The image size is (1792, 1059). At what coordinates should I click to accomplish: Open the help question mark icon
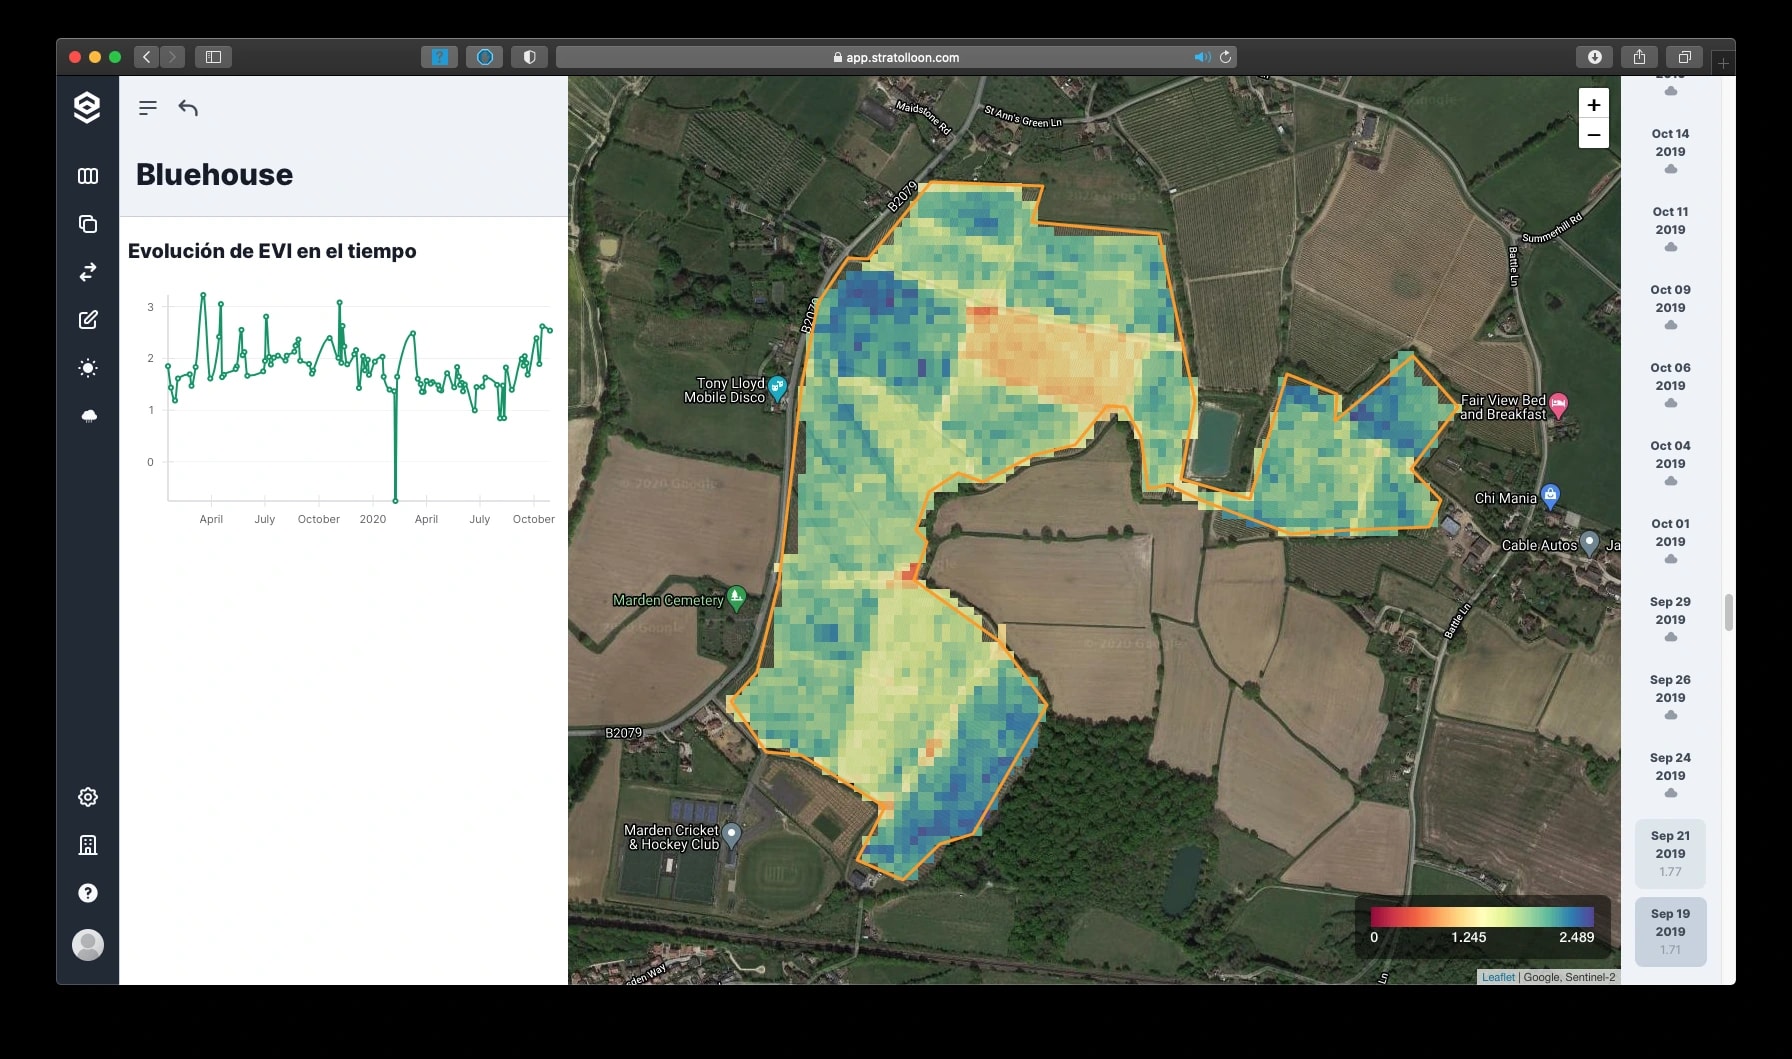88,893
